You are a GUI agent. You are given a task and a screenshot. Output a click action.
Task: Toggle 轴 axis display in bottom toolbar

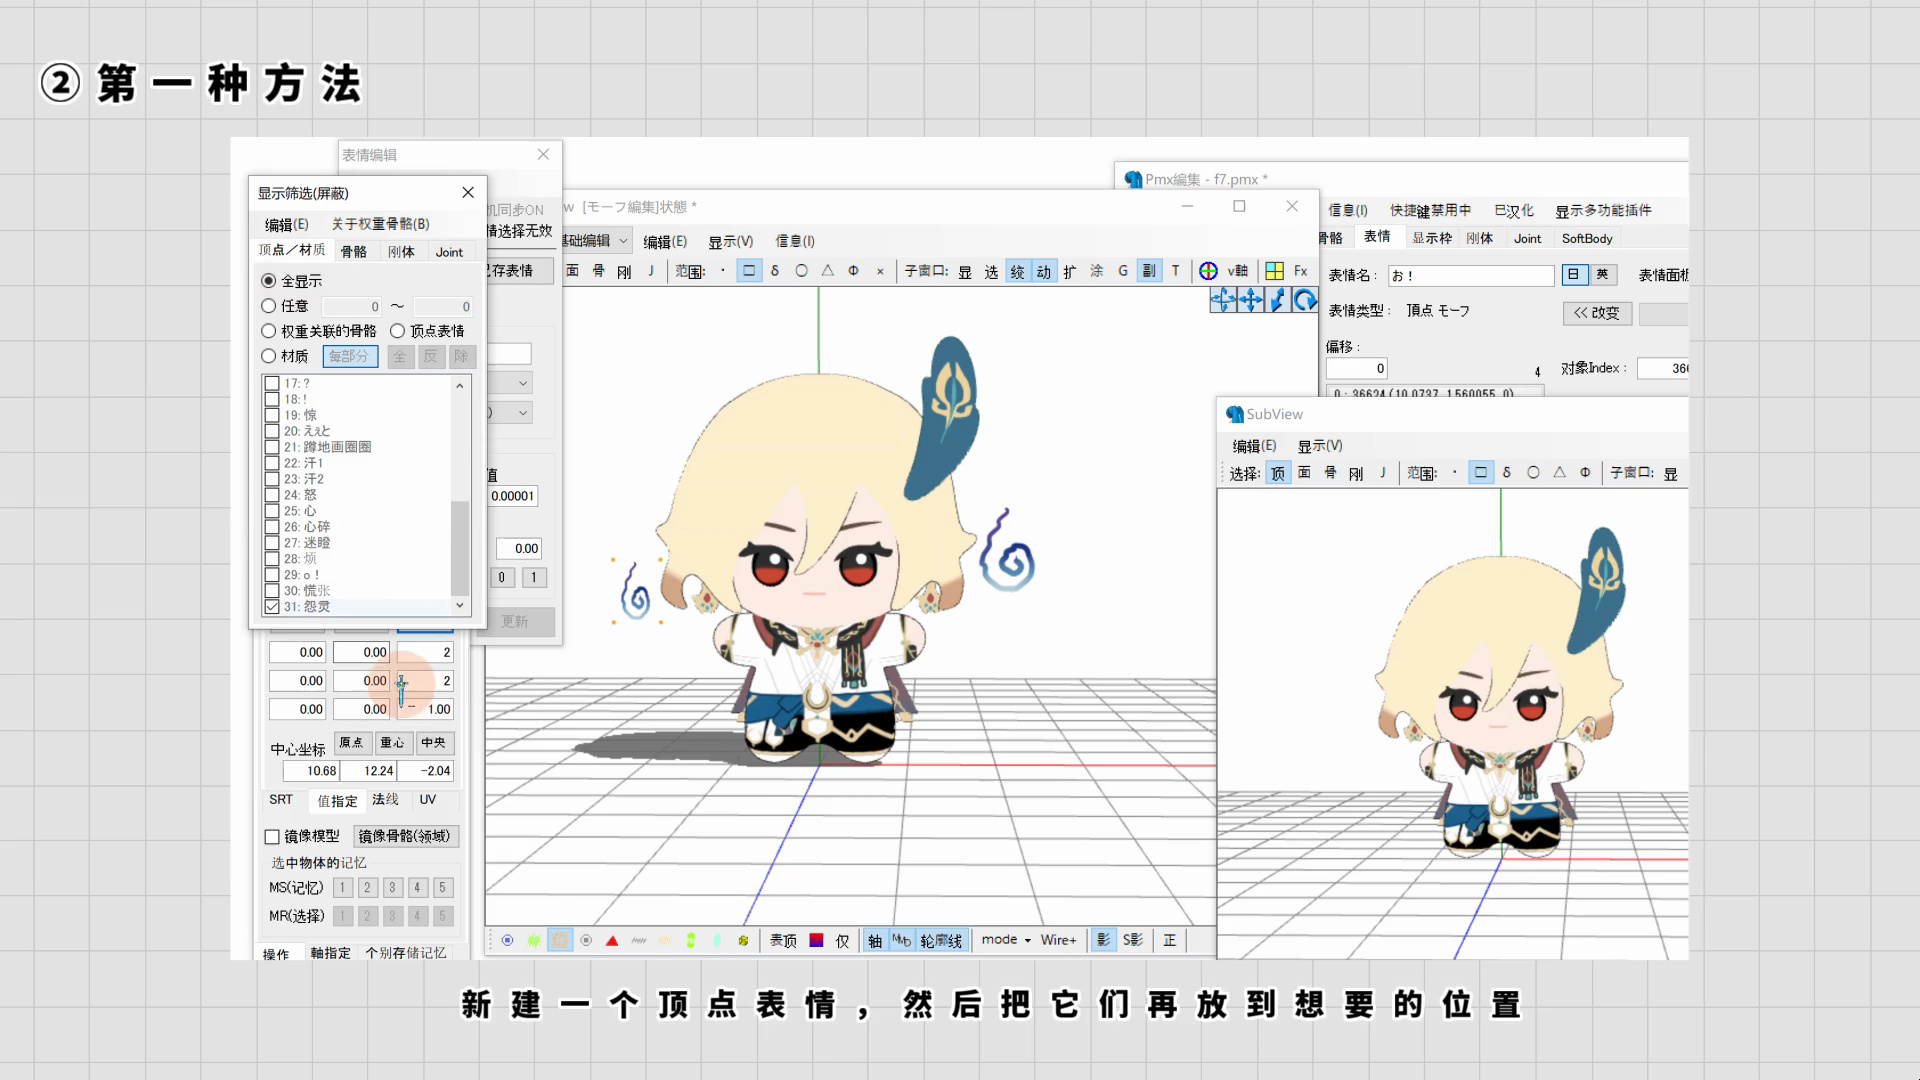click(x=875, y=940)
